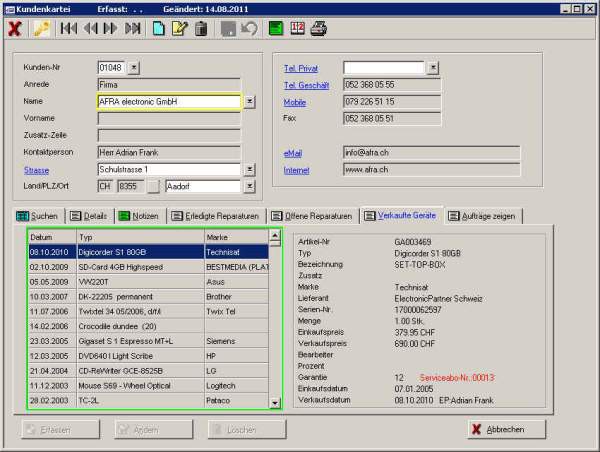Open the calendar icon in the toolbar
This screenshot has height=452, width=600.
click(297, 29)
